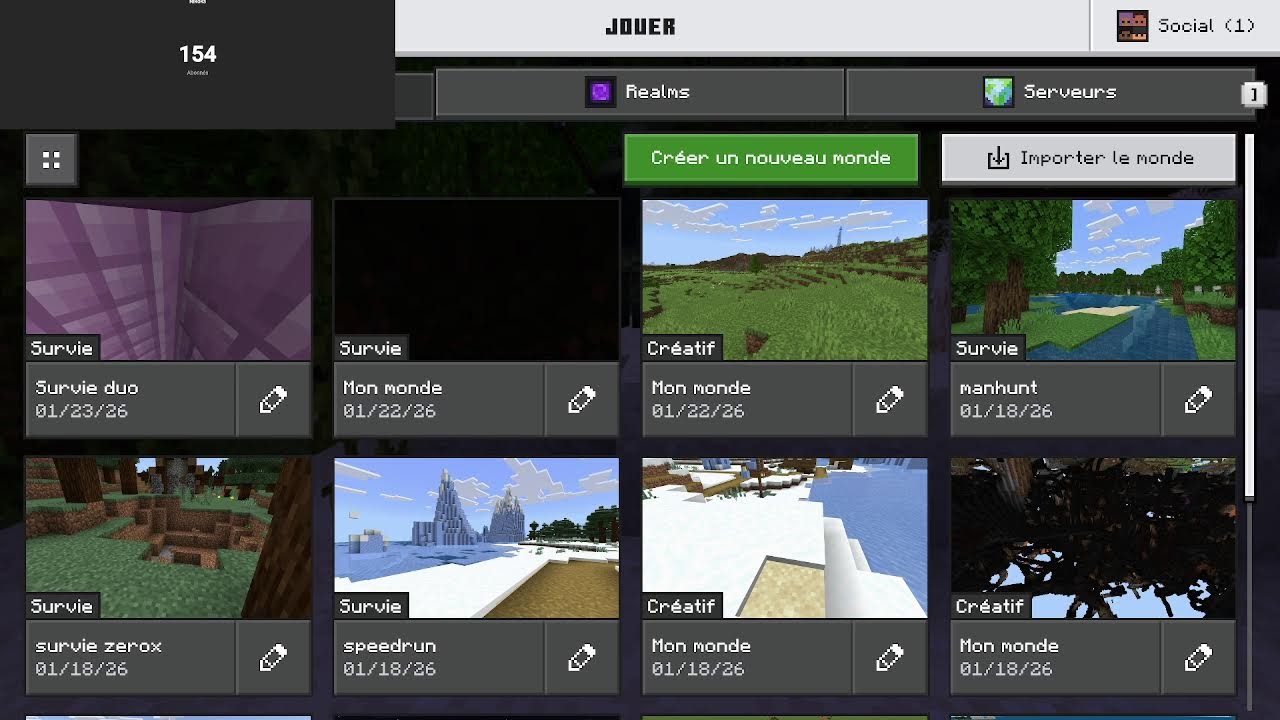This screenshot has height=720, width=1280.
Task: Select Mon monde 01/22/26 under black thumbnail
Action: click(440, 400)
